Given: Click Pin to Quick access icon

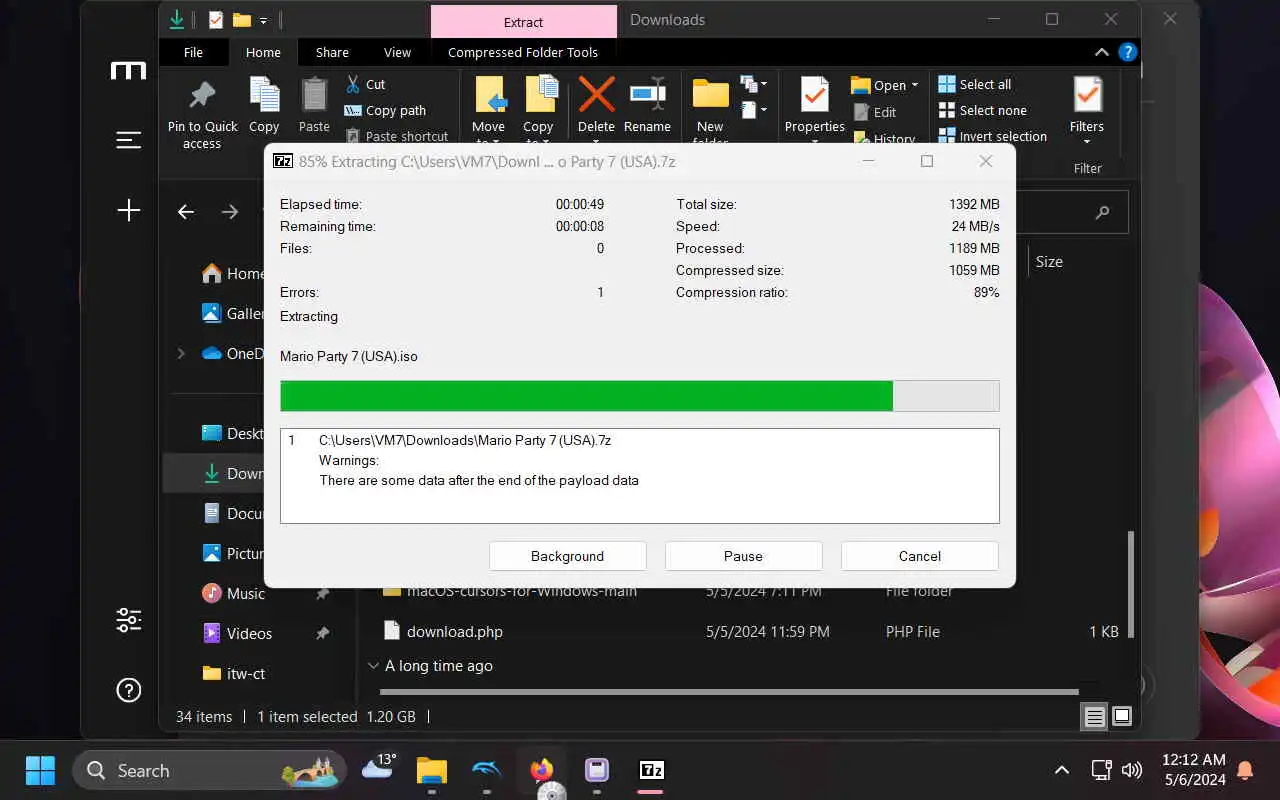Looking at the screenshot, I should pos(202,95).
